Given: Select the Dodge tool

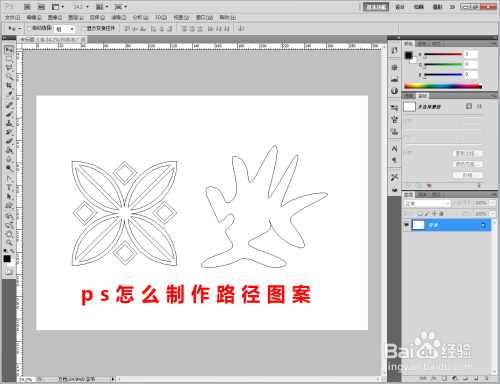Looking at the screenshot, I should coord(9,168).
